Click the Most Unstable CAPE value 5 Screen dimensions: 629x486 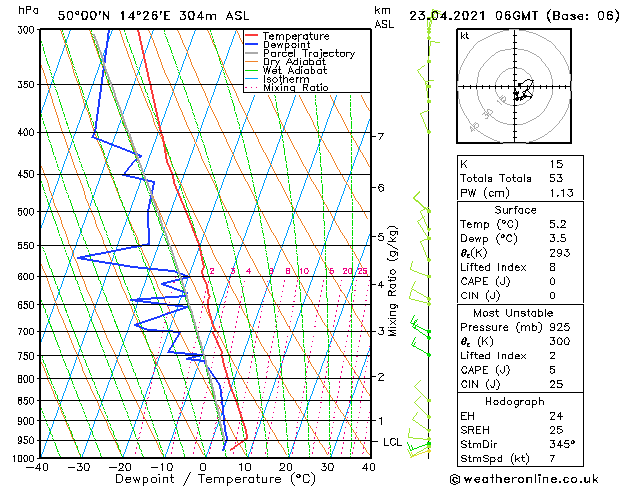click(553, 370)
